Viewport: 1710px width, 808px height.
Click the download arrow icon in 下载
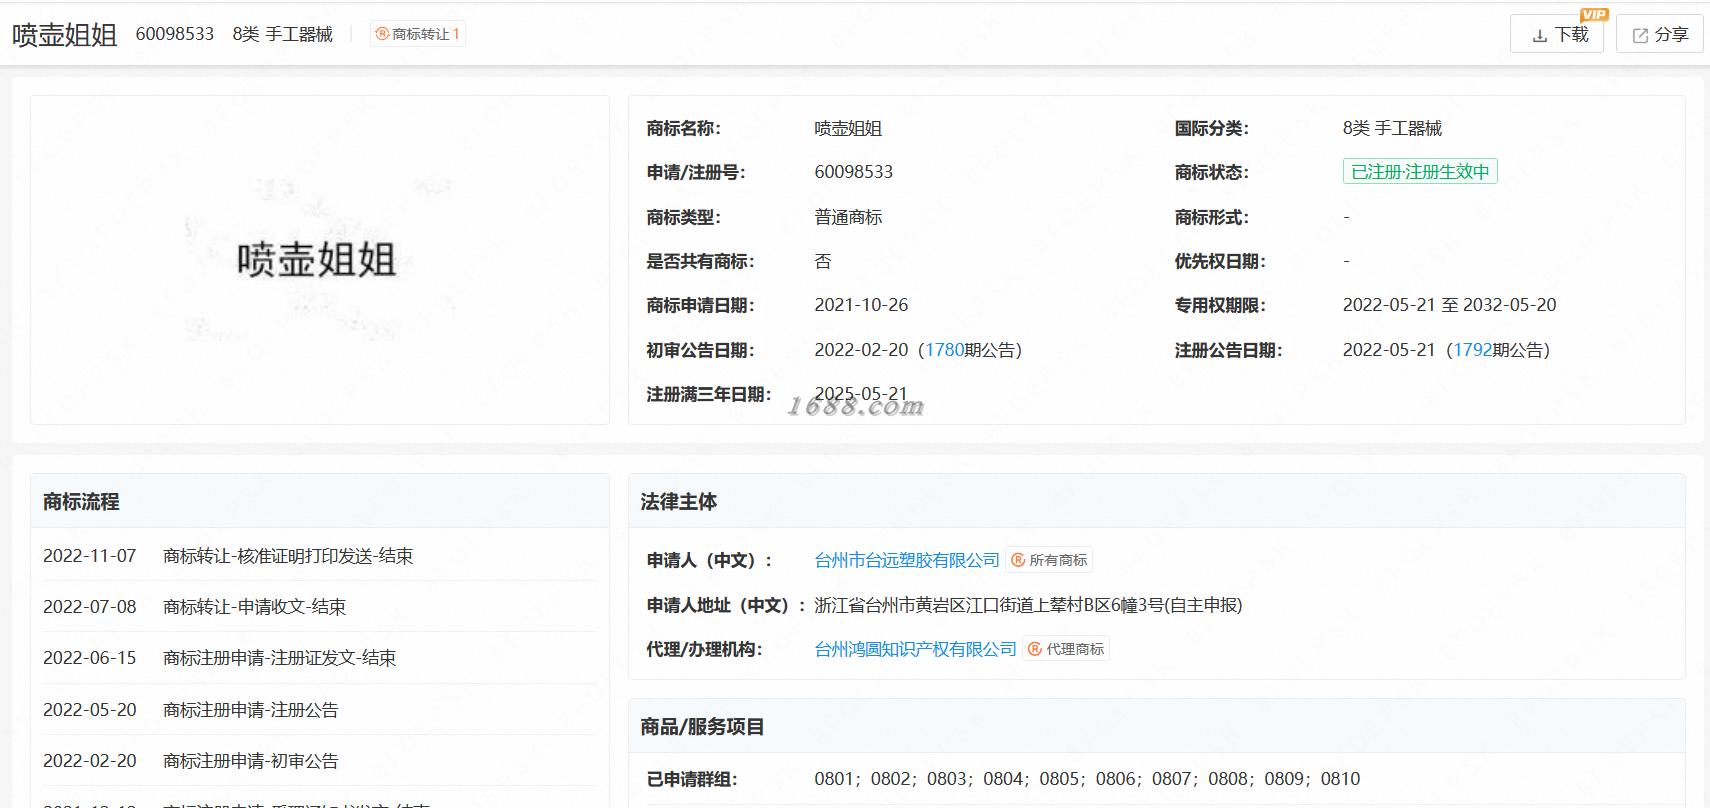[1540, 36]
